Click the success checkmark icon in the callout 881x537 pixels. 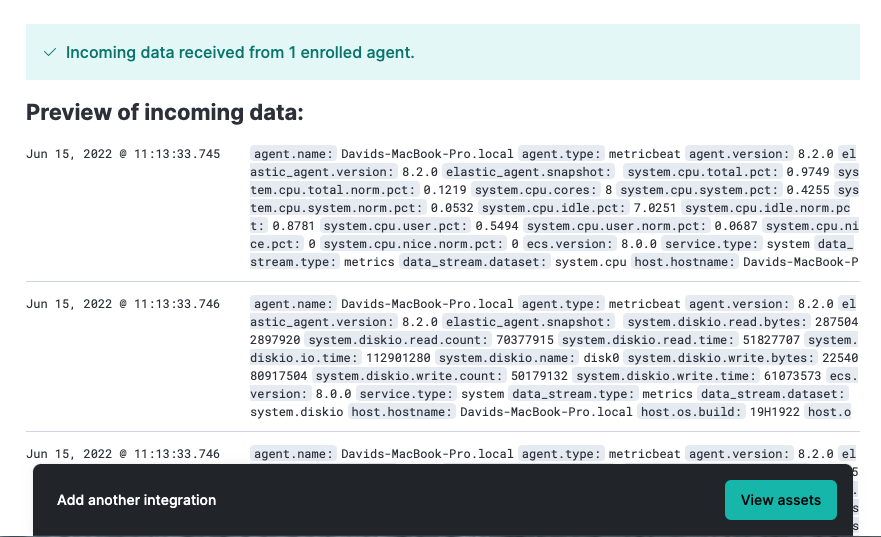pos(50,52)
